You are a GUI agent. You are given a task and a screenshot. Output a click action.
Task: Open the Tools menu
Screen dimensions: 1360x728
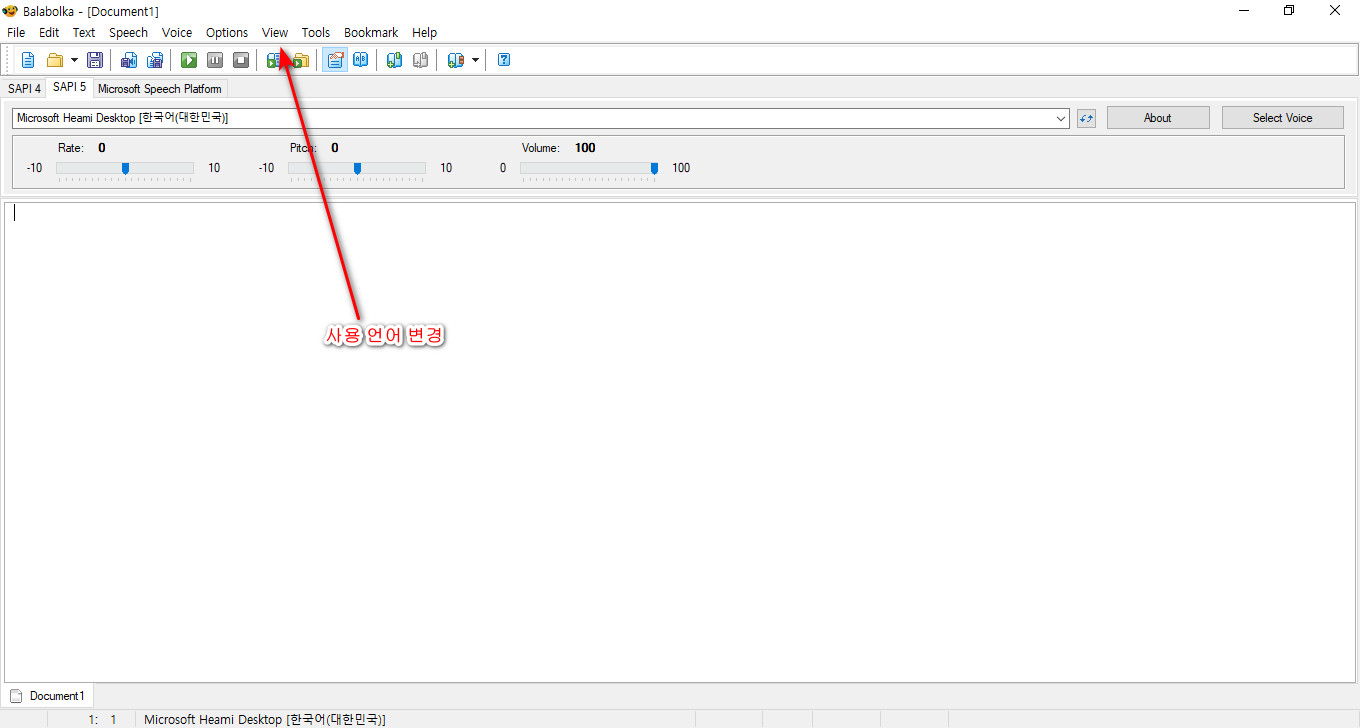[316, 32]
